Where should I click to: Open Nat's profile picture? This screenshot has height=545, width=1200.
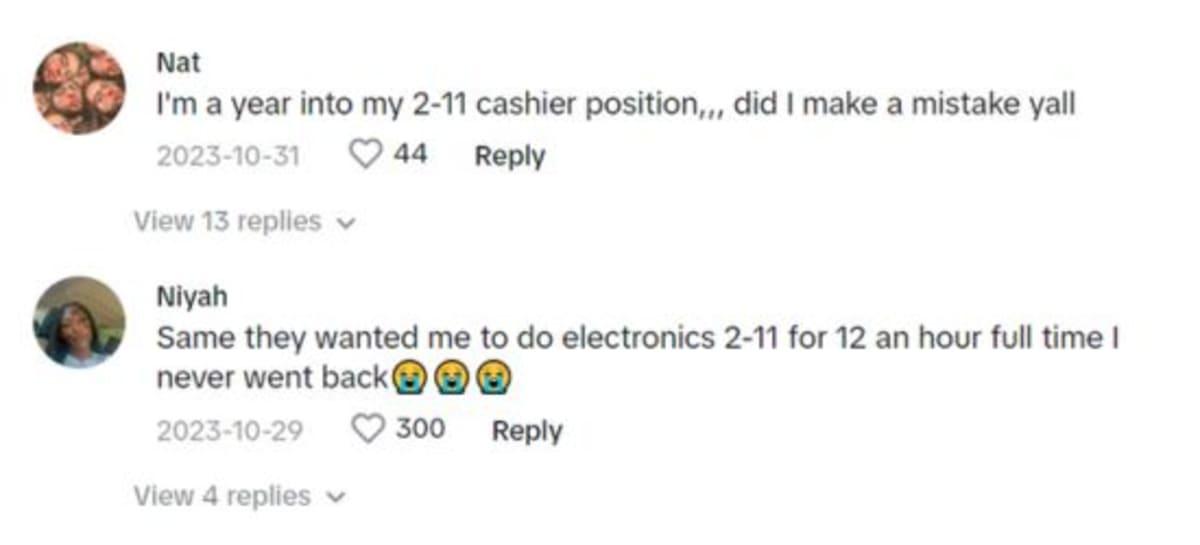pyautogui.click(x=79, y=88)
